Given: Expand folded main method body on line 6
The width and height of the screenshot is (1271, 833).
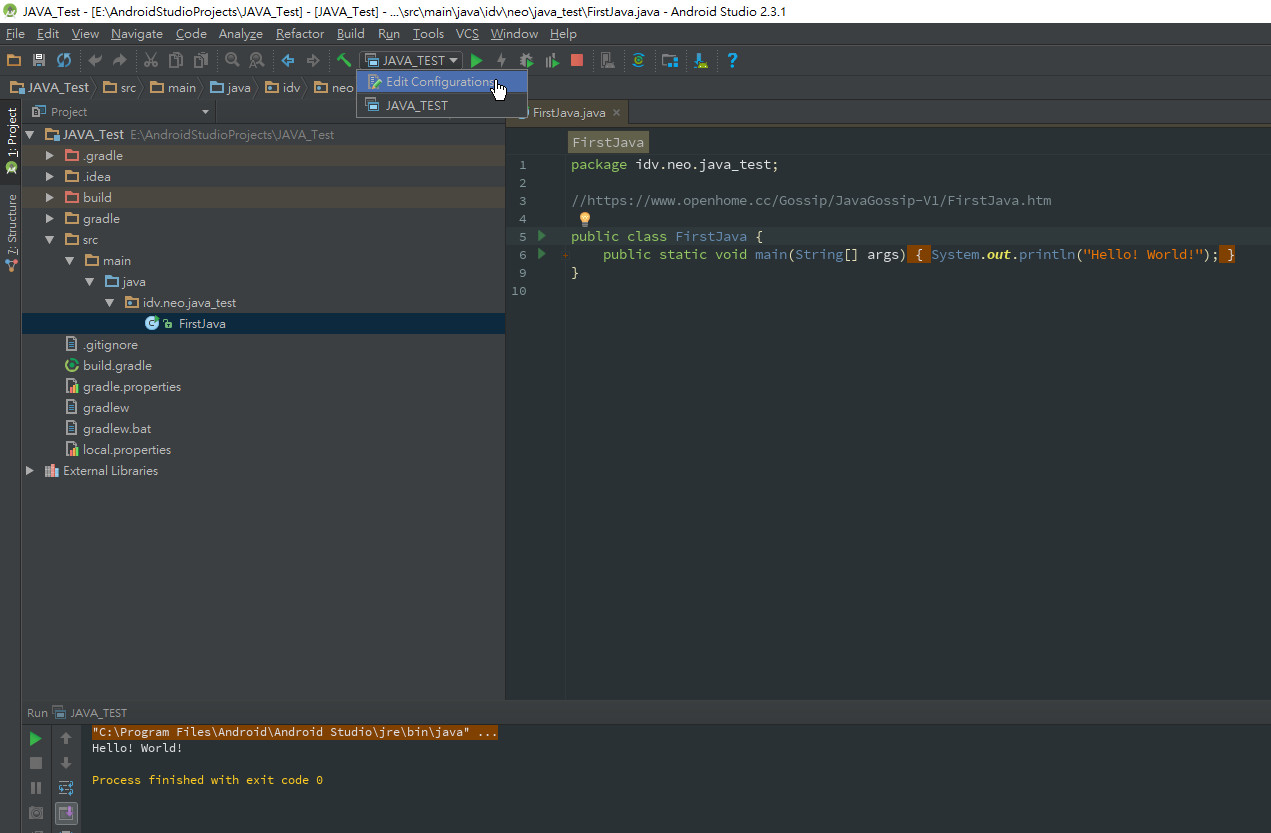Looking at the screenshot, I should point(565,256).
